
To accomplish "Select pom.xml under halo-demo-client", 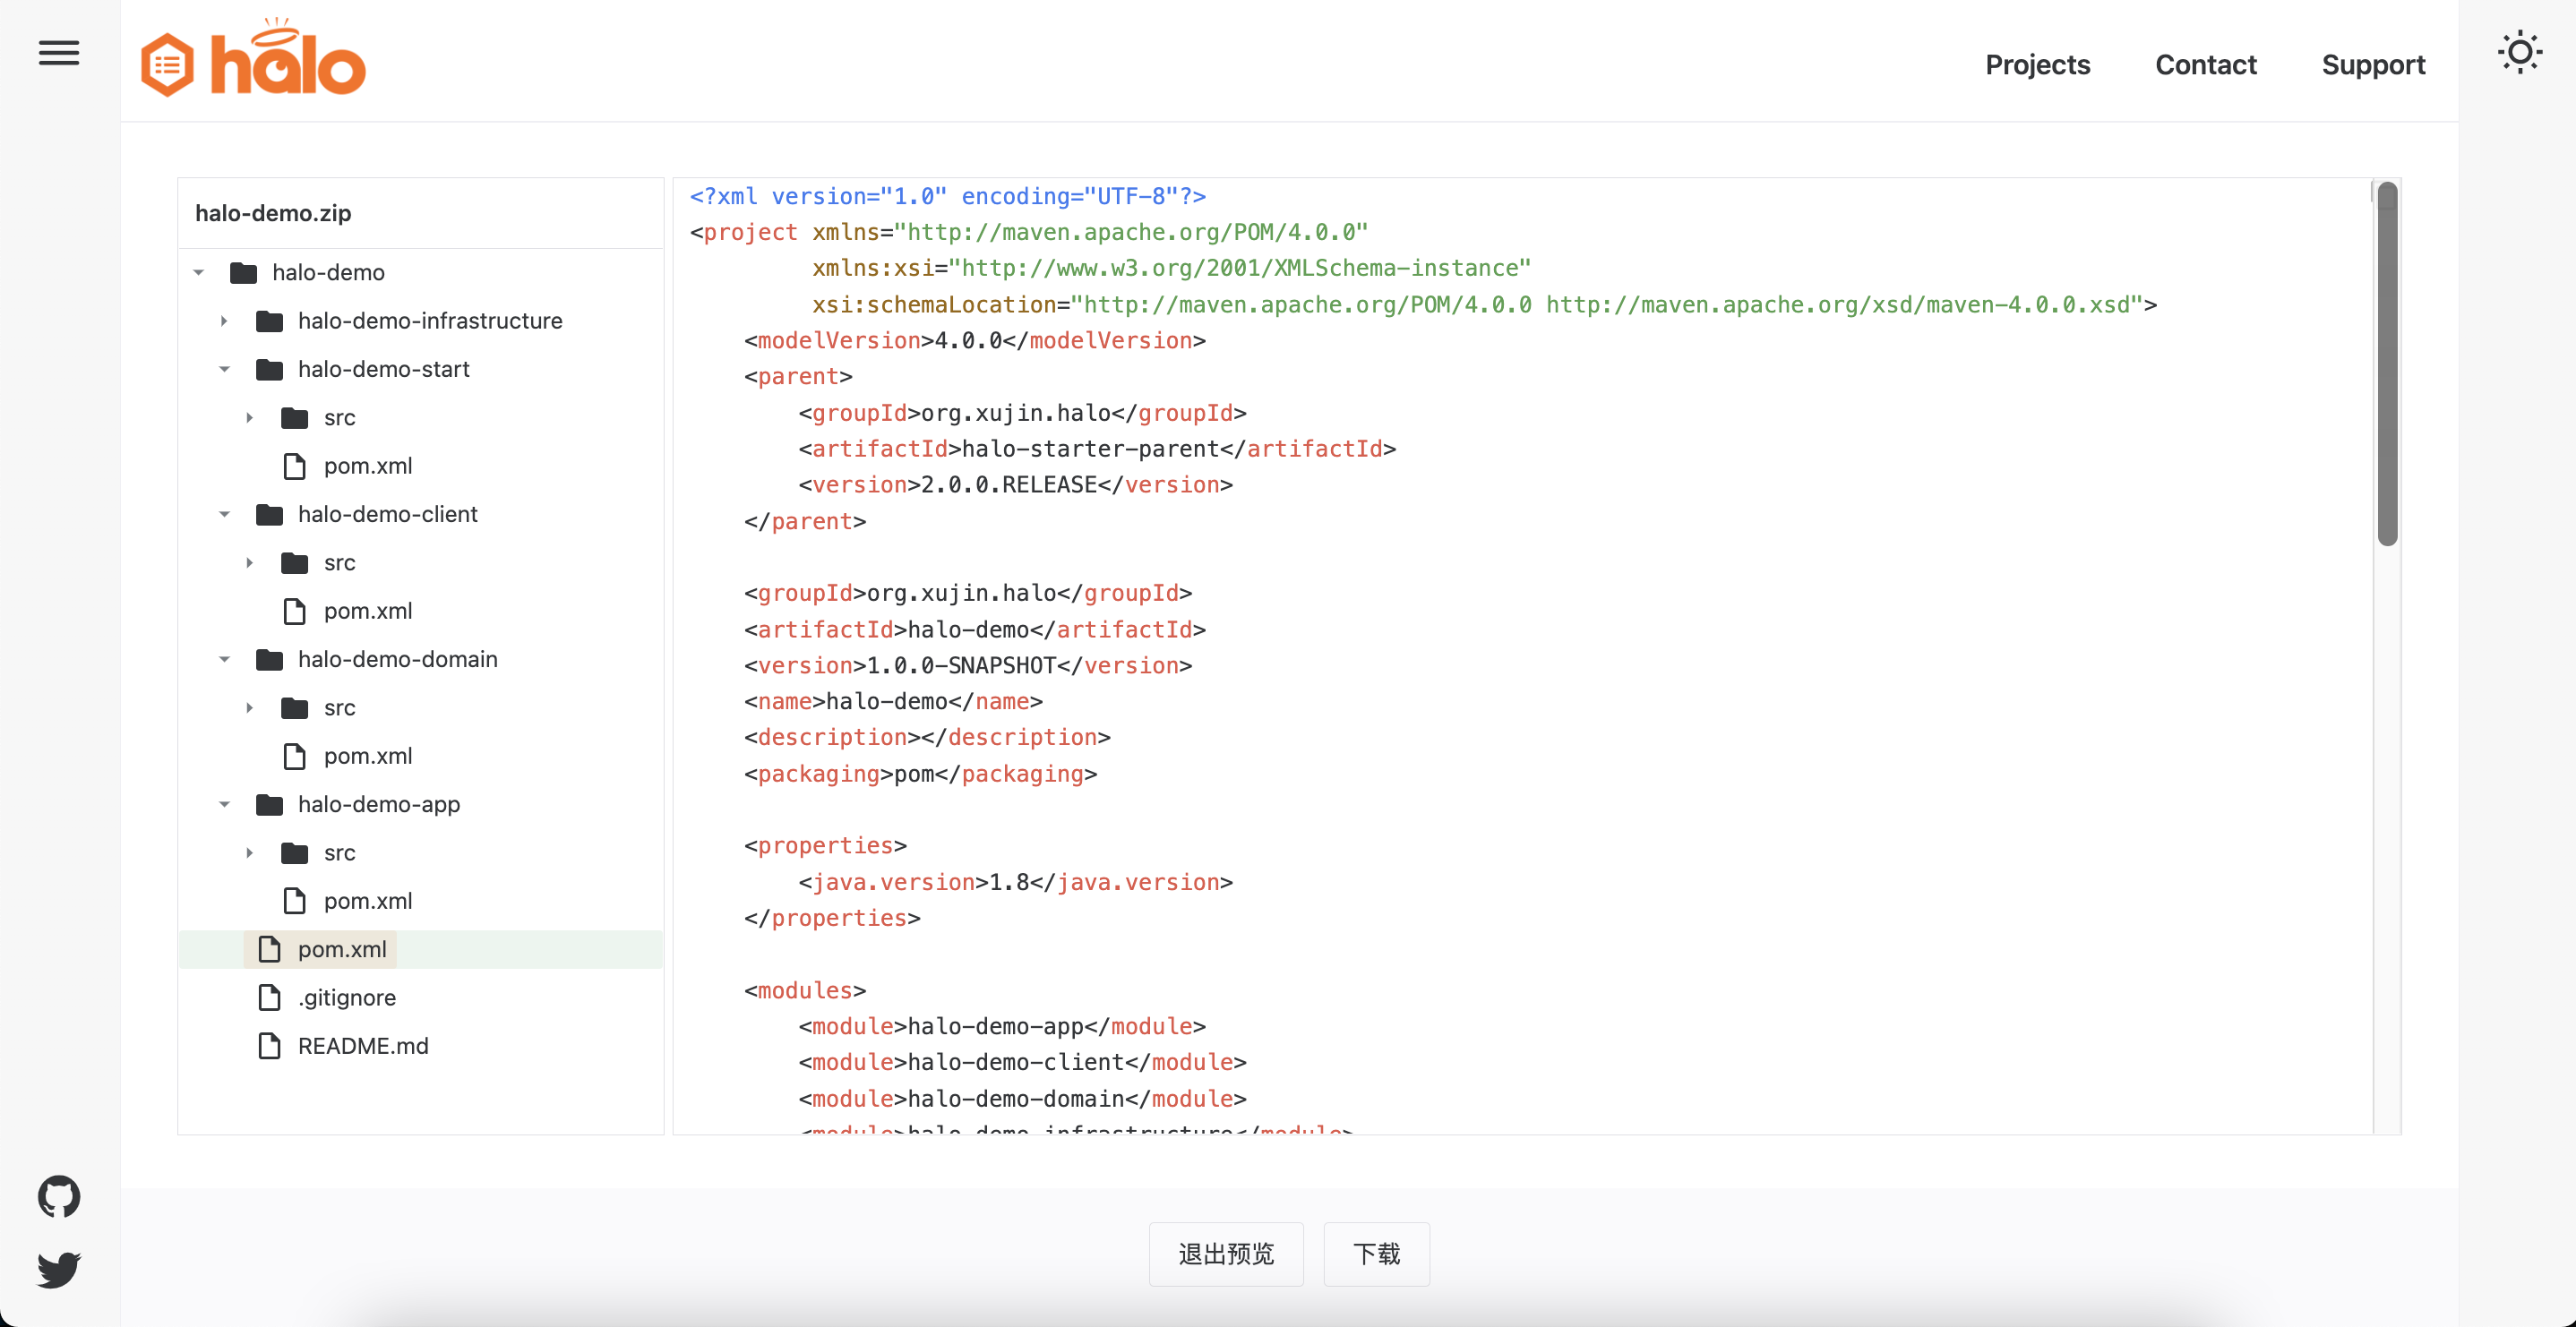I will [x=368, y=611].
